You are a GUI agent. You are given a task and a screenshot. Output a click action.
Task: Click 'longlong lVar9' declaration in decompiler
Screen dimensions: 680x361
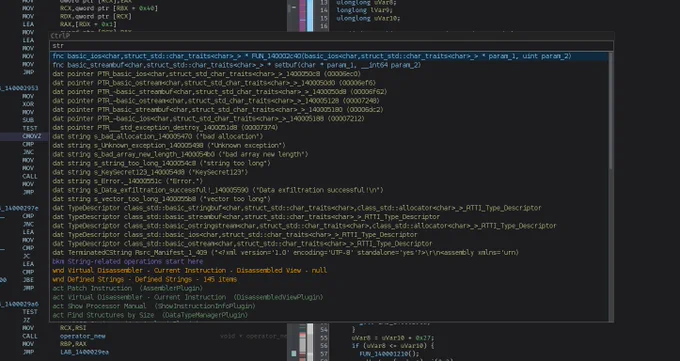(x=366, y=10)
